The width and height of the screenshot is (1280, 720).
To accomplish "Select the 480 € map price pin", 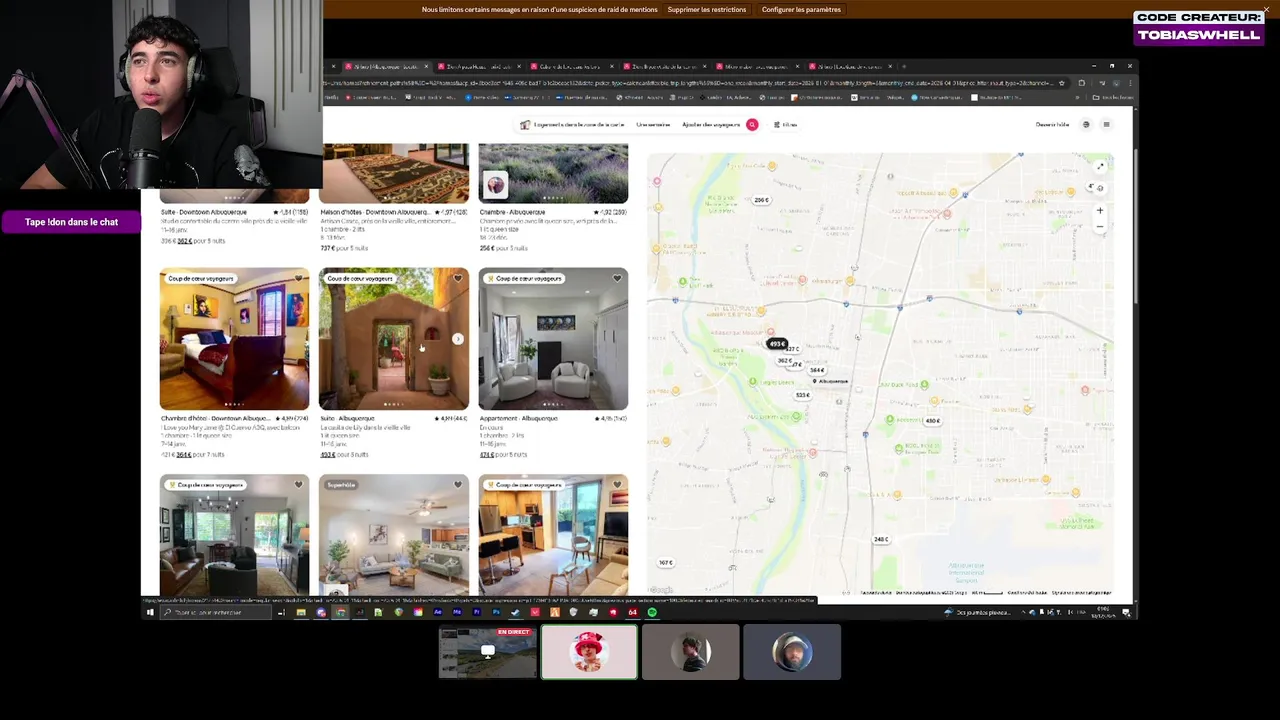I will [x=932, y=420].
